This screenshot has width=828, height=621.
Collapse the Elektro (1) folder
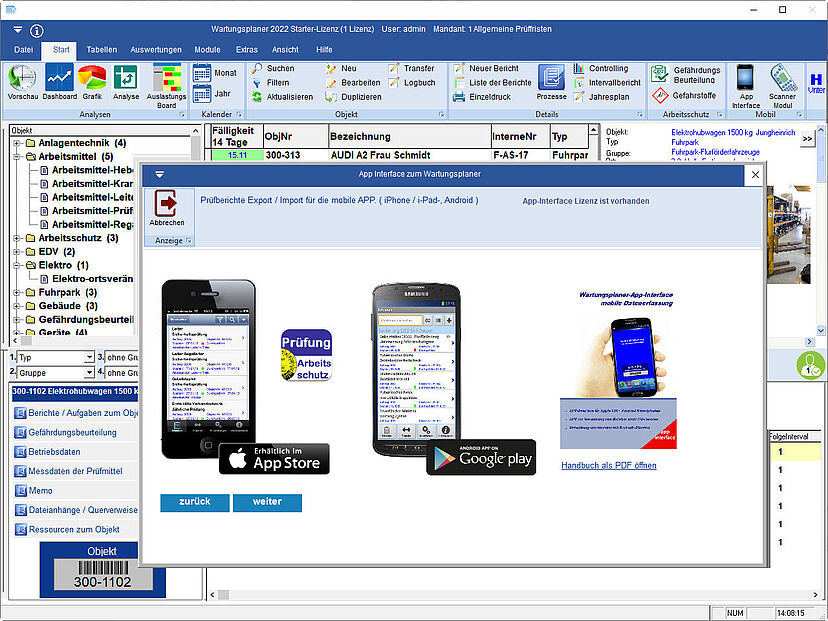tap(17, 265)
